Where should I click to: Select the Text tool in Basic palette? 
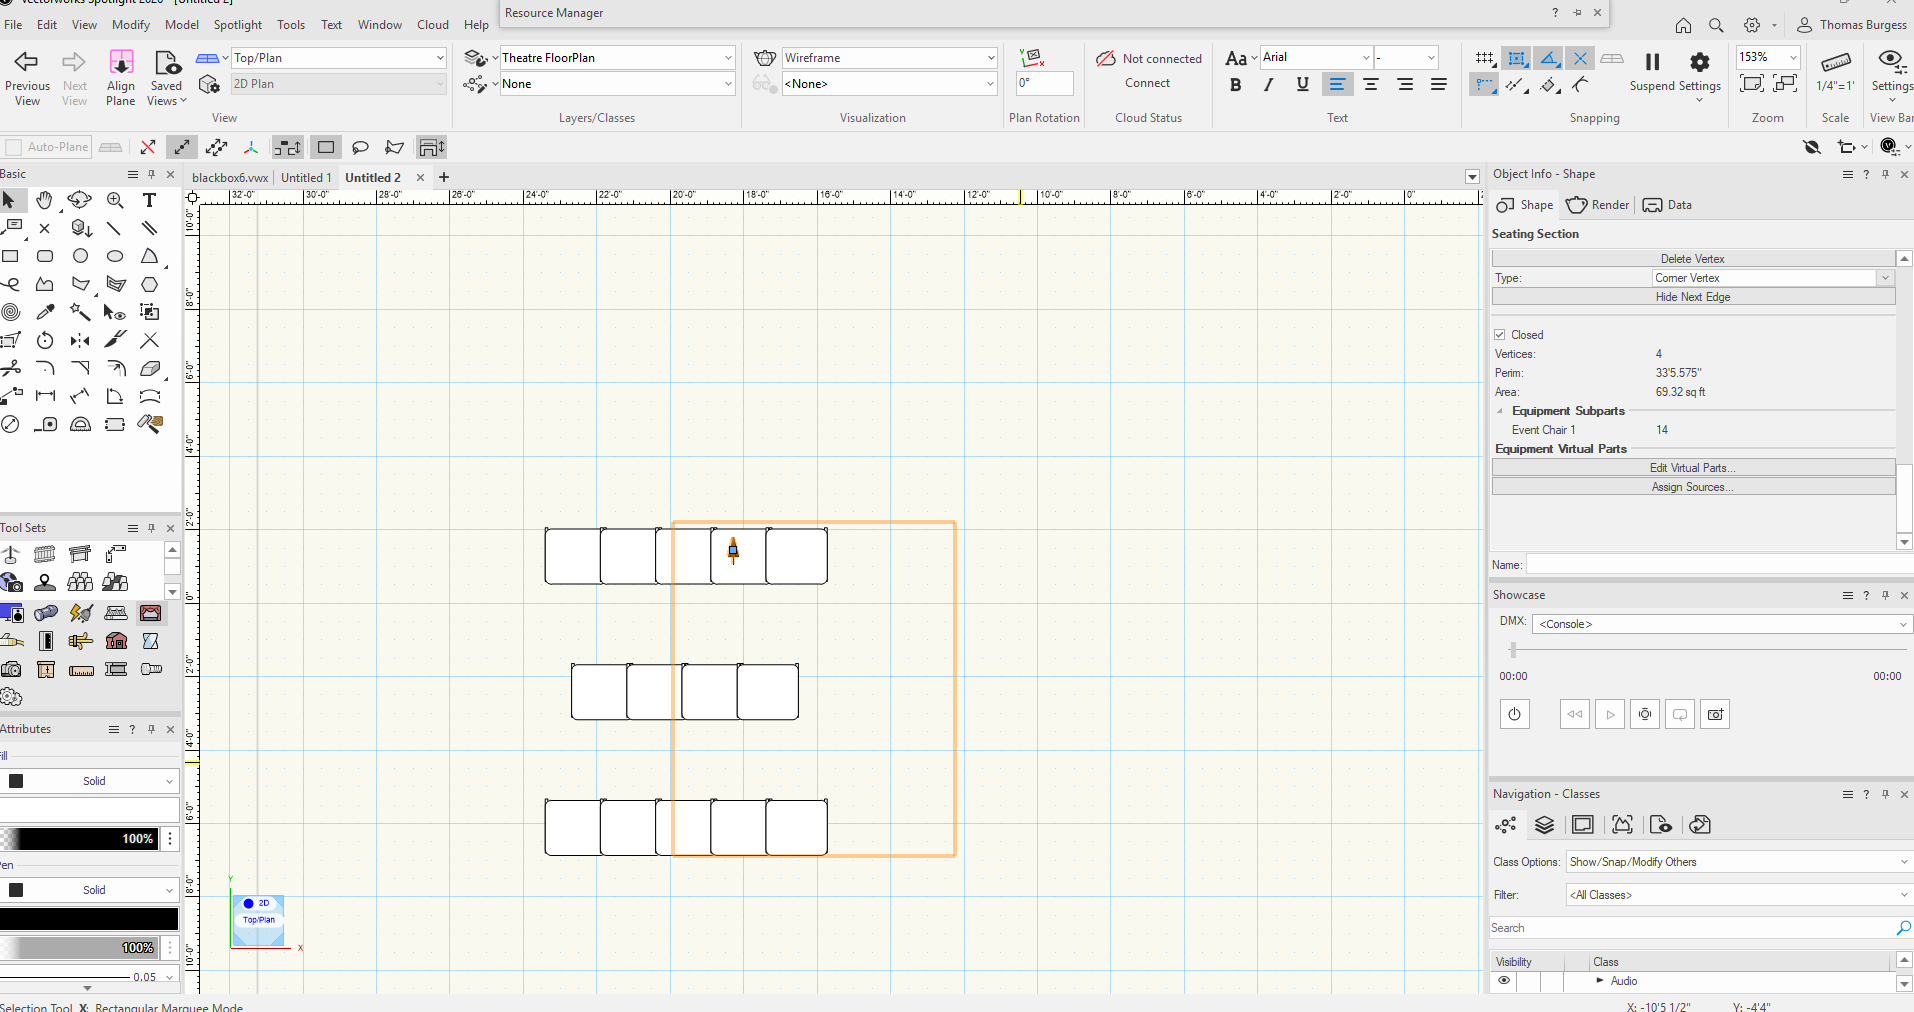click(x=149, y=201)
